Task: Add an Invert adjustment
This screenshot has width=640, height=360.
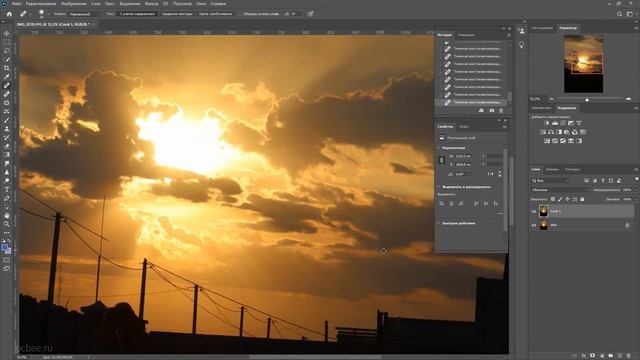Action: coord(547,141)
